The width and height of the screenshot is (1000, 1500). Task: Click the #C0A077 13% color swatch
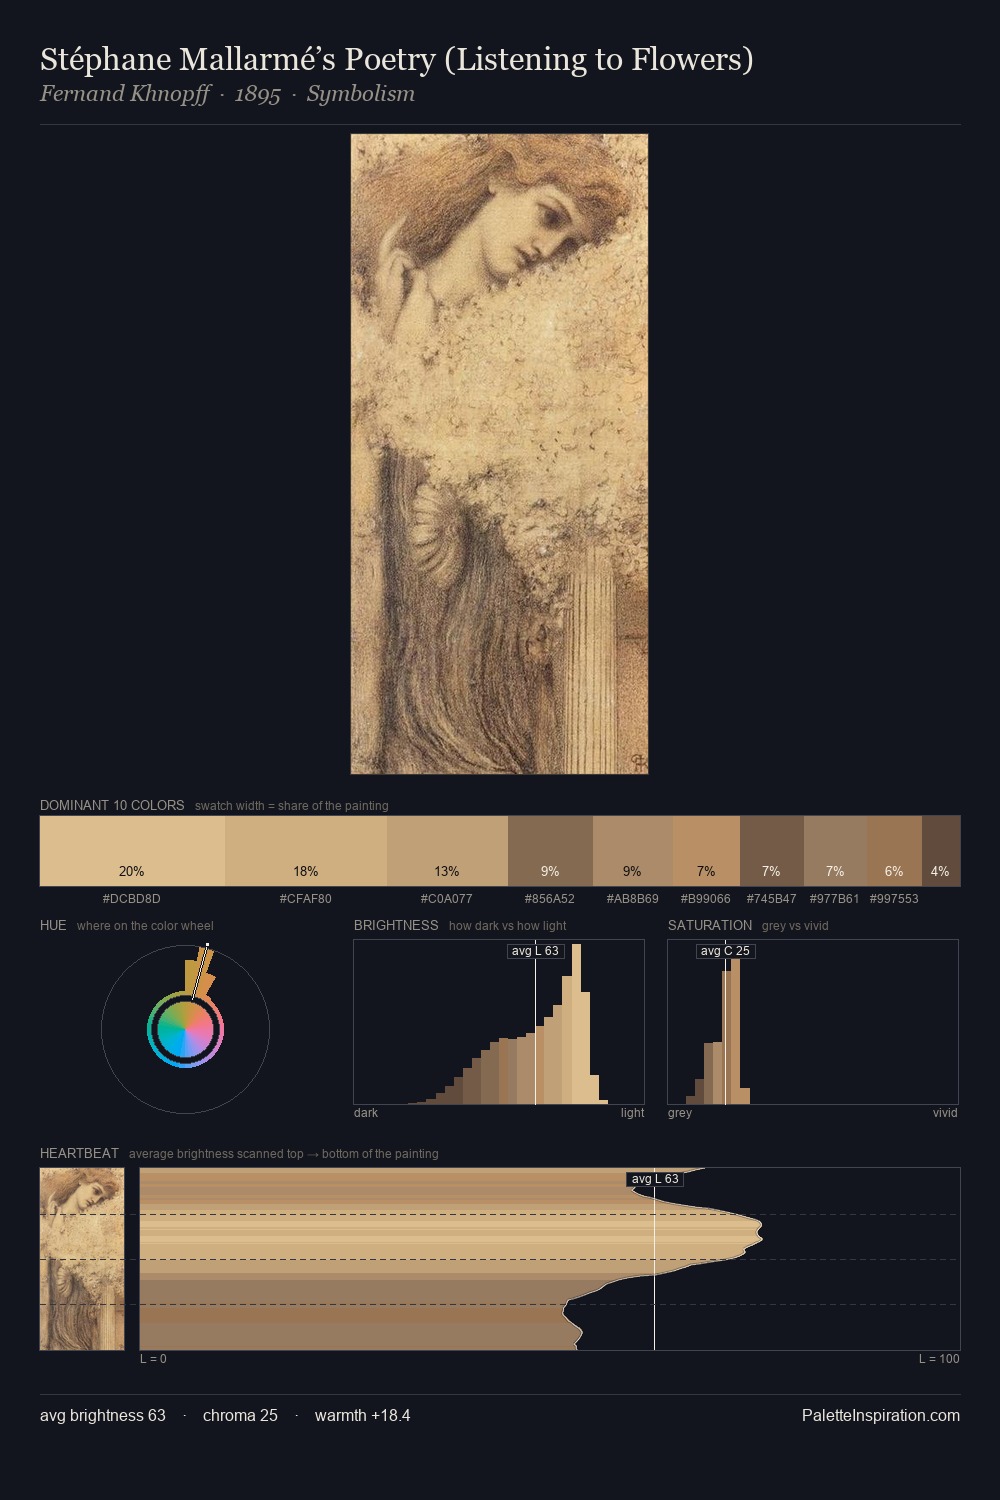(x=447, y=851)
